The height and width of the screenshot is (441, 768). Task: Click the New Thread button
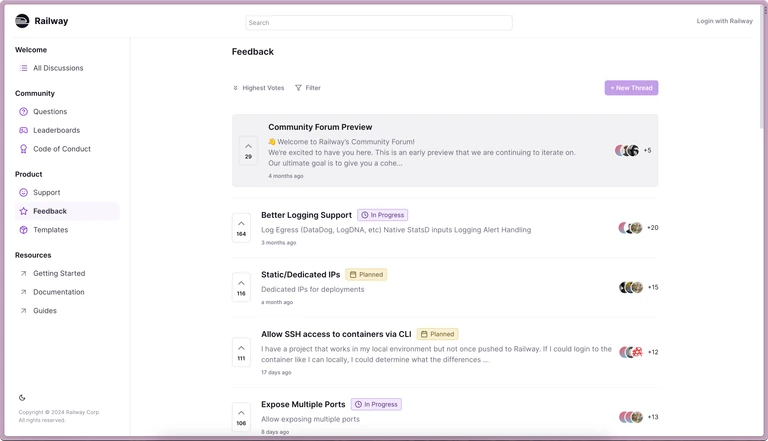click(x=631, y=88)
